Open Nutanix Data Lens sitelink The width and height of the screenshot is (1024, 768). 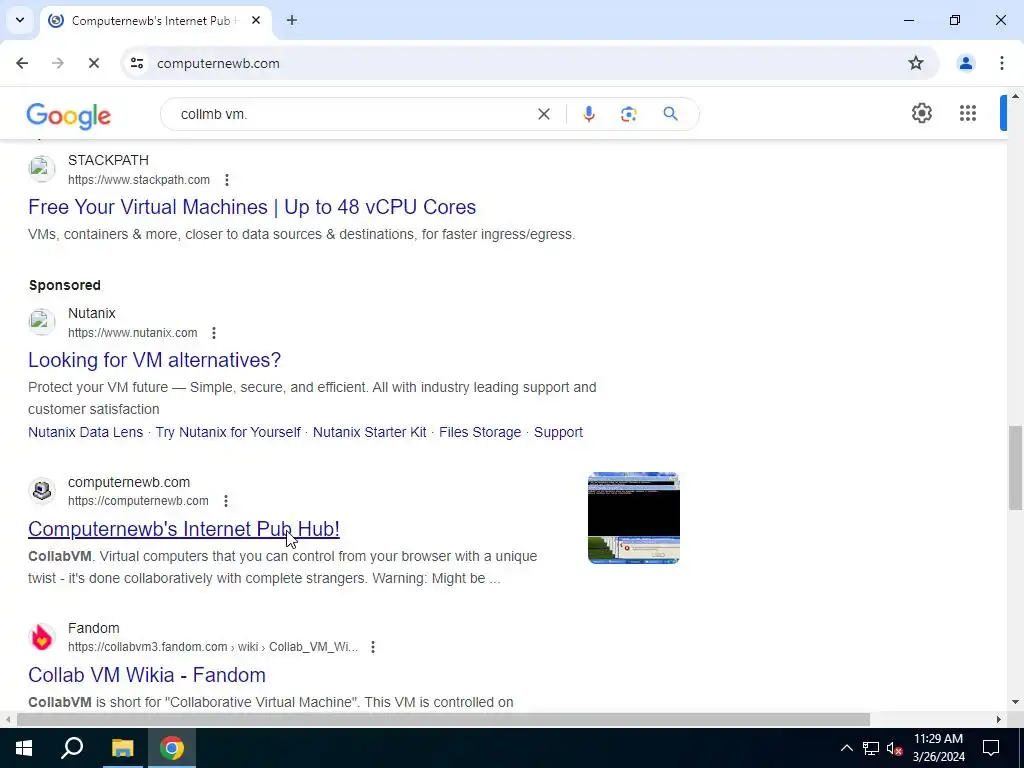[86, 432]
